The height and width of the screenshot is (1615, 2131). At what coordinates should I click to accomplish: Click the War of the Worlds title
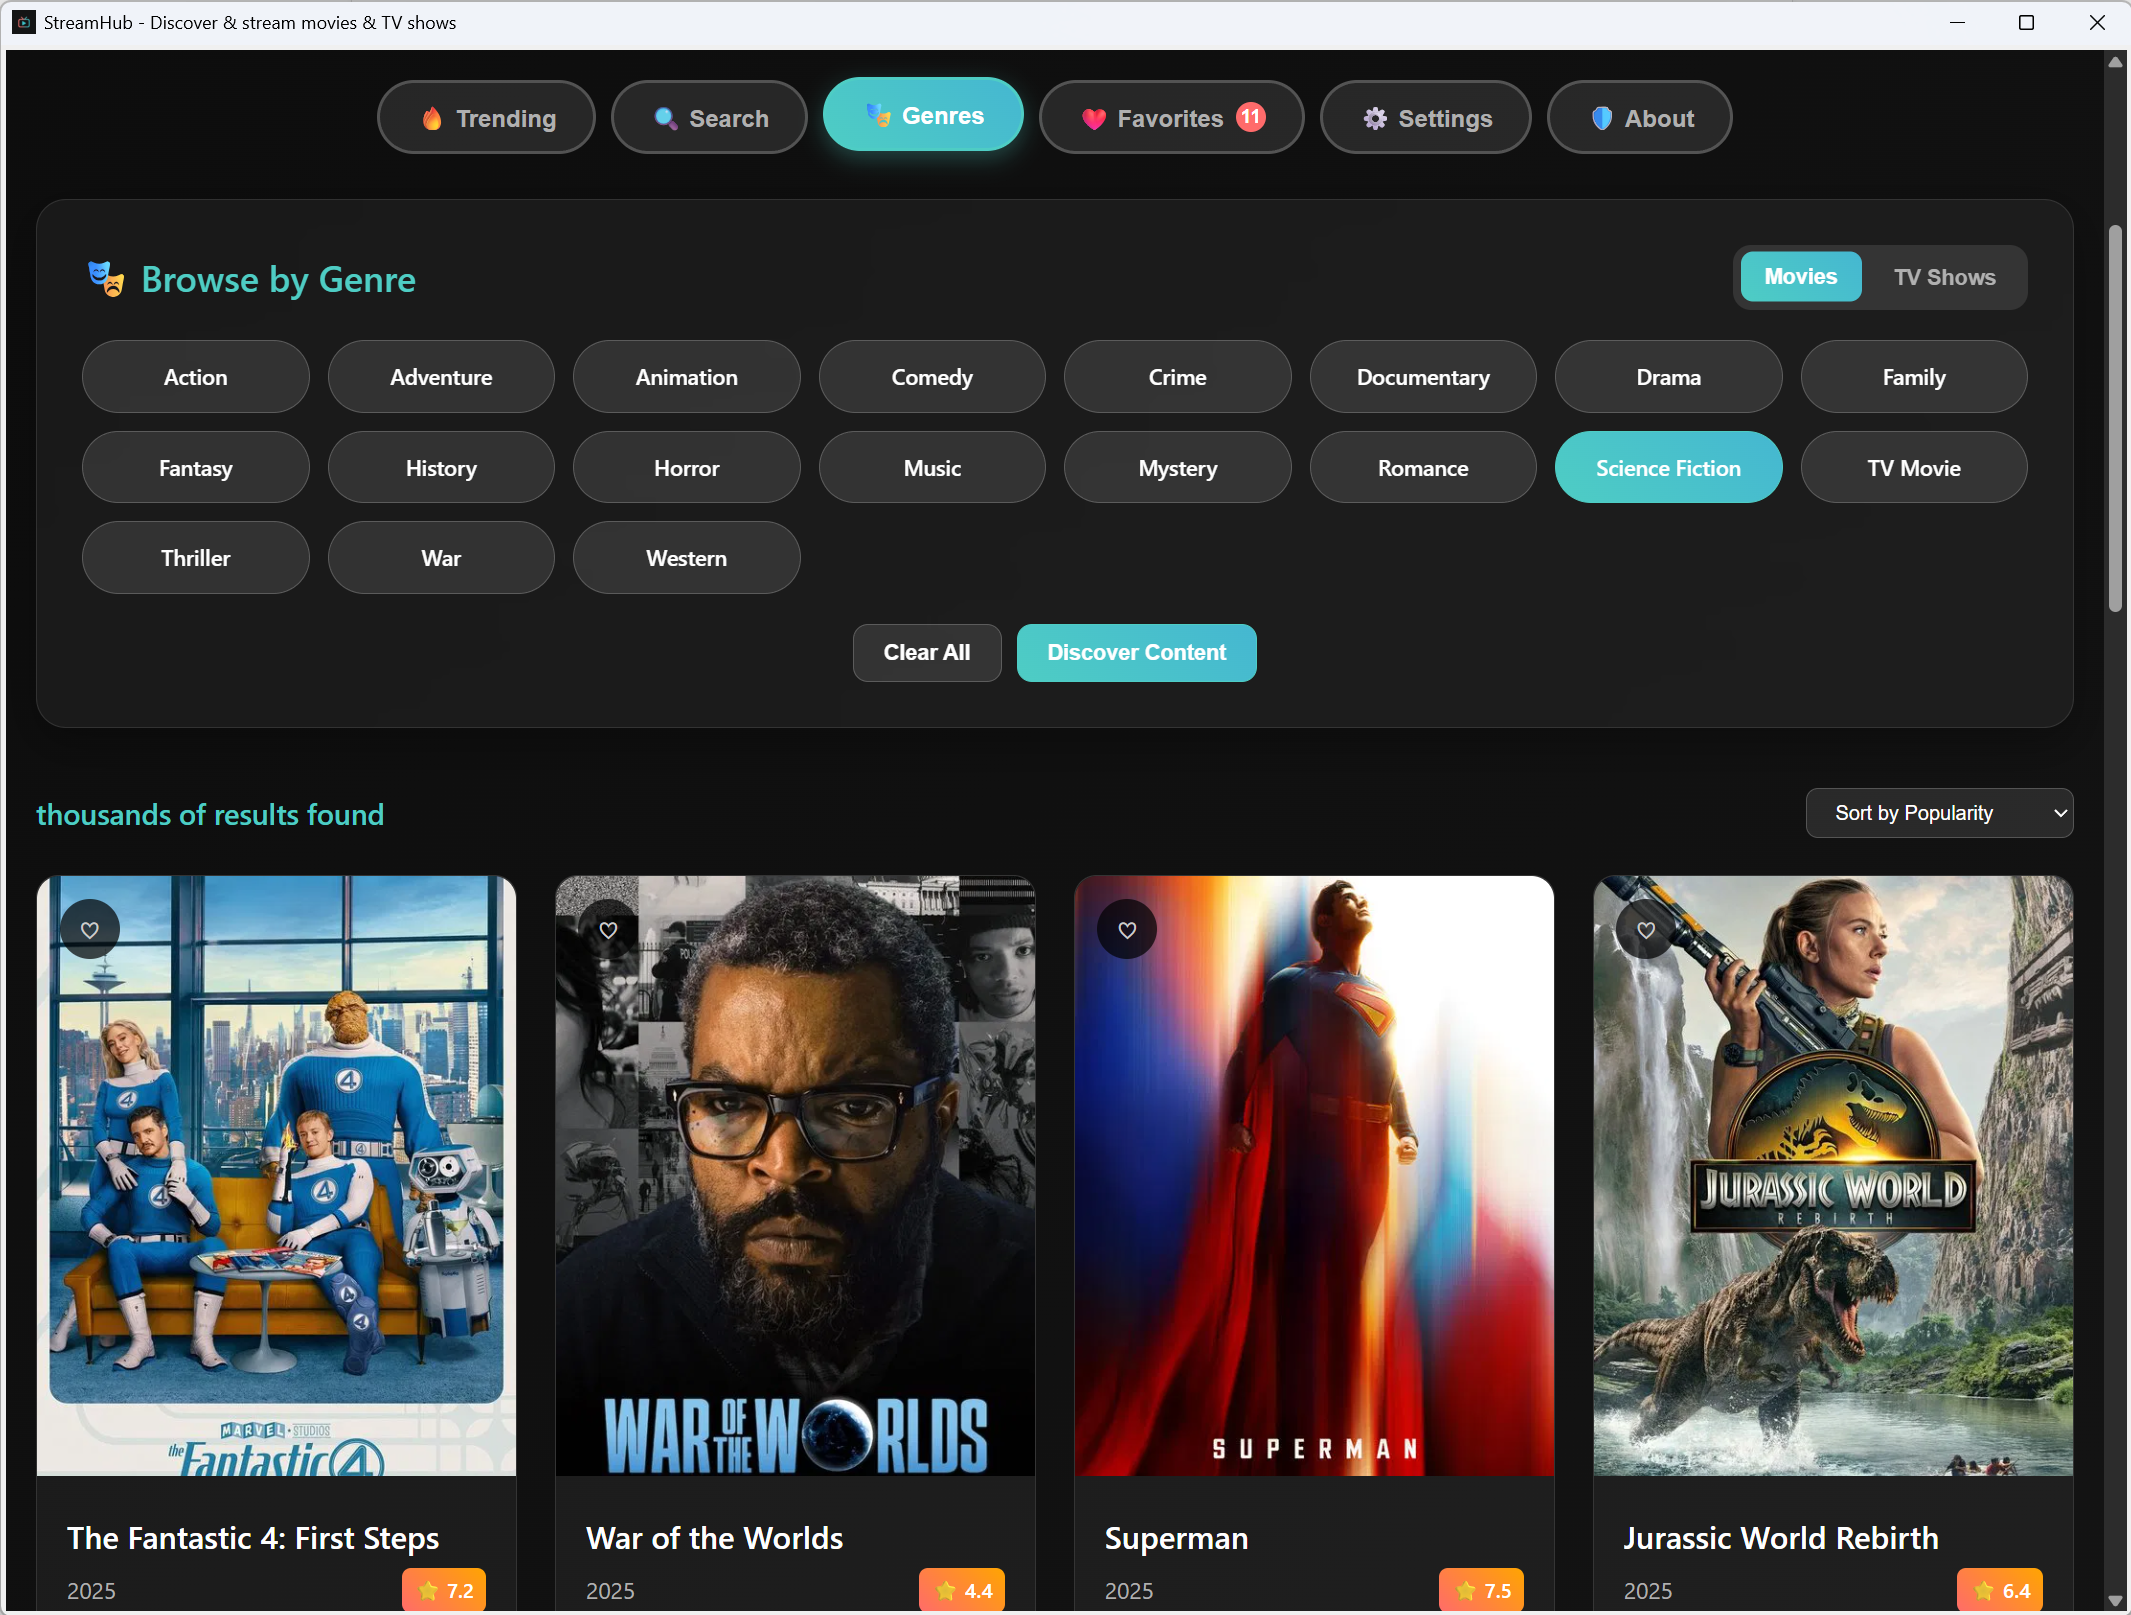click(x=714, y=1538)
